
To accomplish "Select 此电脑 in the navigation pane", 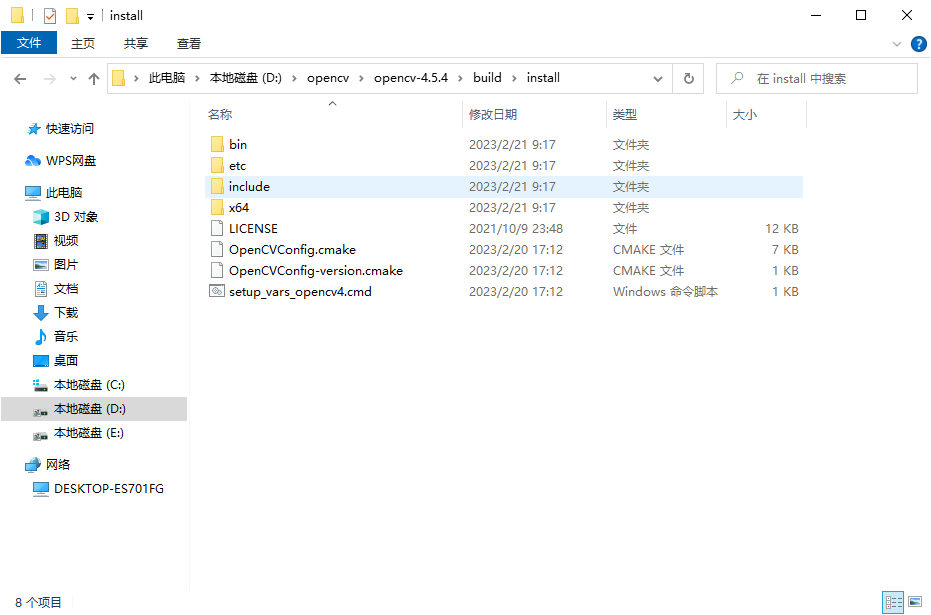I will (x=64, y=193).
